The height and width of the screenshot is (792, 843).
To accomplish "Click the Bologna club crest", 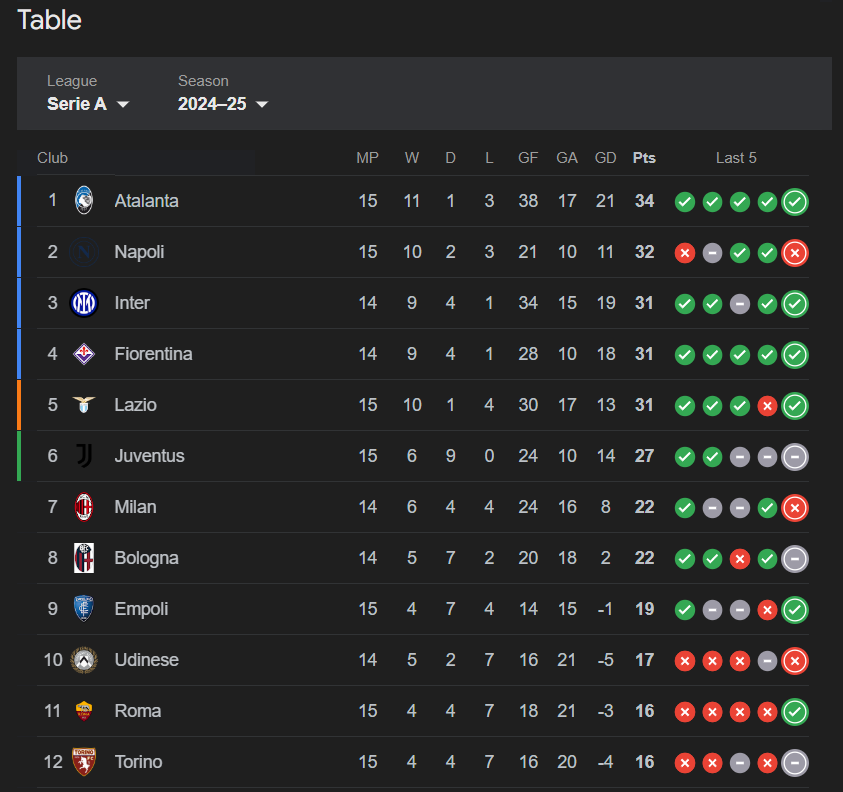I will 84,558.
